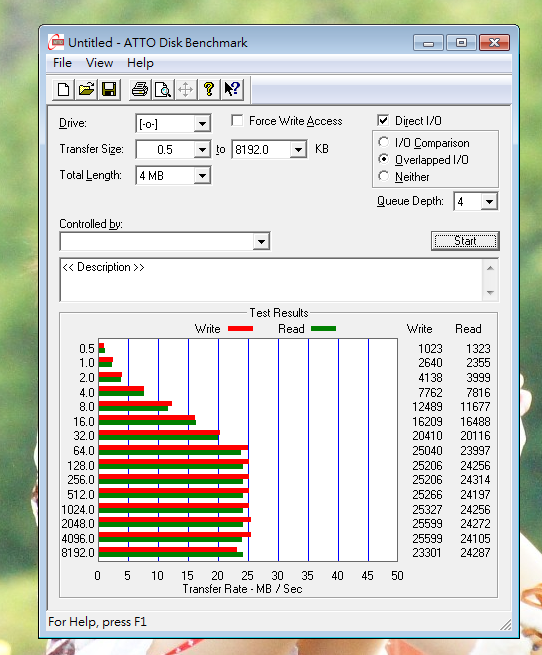
Task: Click the read value 1323
Action: pyautogui.click(x=478, y=348)
